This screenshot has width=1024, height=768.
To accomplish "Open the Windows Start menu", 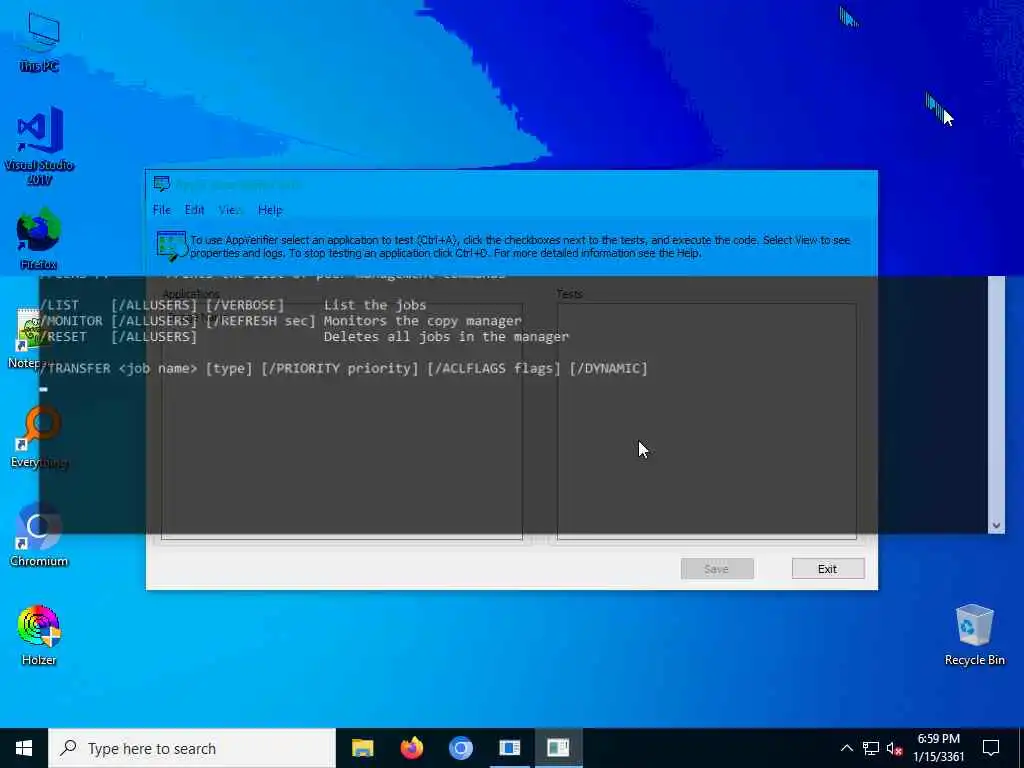I will point(24,748).
